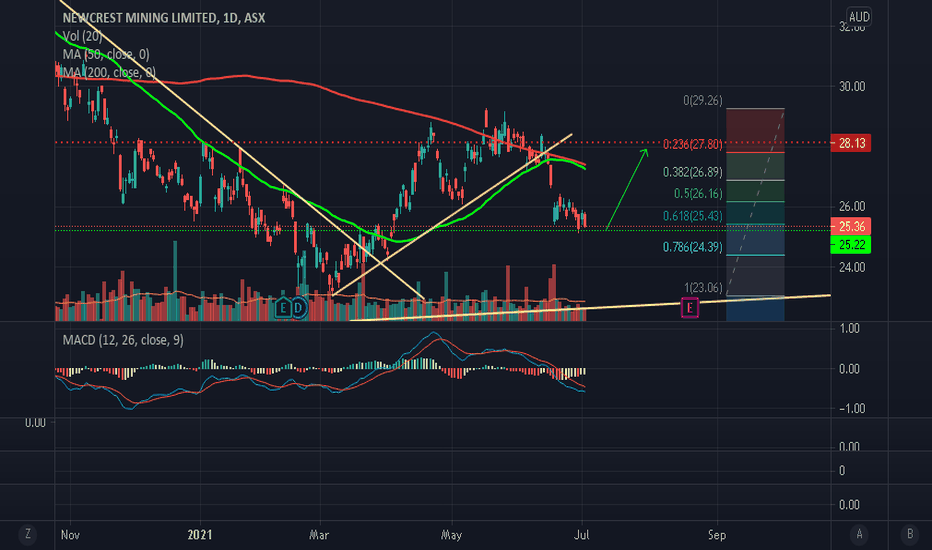
Task: Click the 1(23.06) Fibonacci level label
Action: click(x=703, y=288)
